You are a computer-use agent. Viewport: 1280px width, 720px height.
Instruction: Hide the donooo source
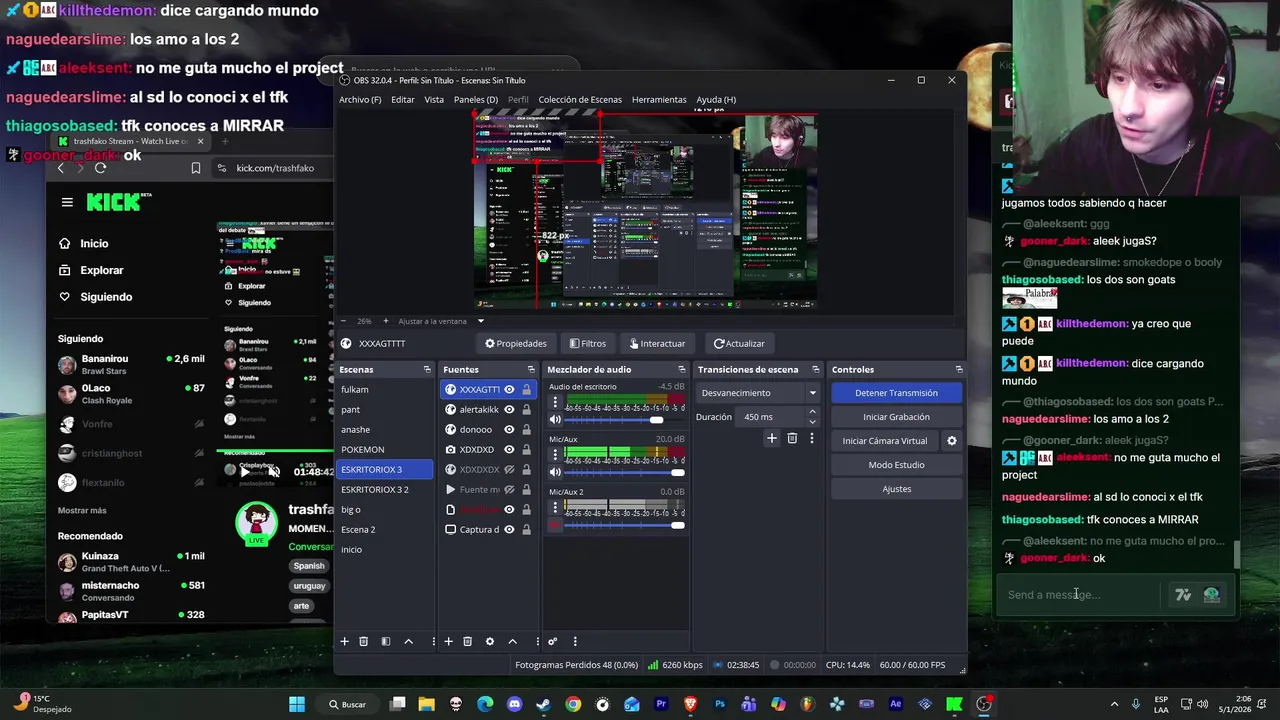click(509, 430)
